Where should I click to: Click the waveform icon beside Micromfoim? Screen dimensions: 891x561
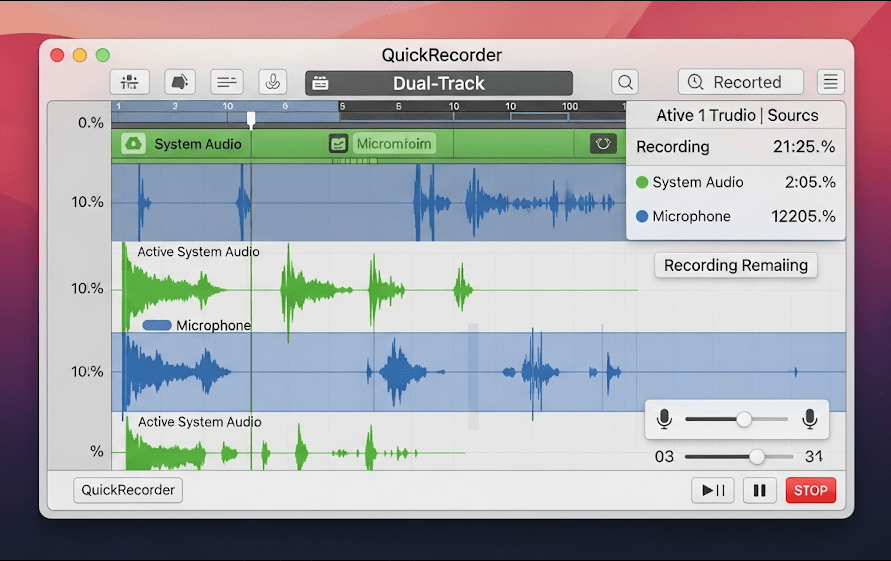click(x=339, y=144)
